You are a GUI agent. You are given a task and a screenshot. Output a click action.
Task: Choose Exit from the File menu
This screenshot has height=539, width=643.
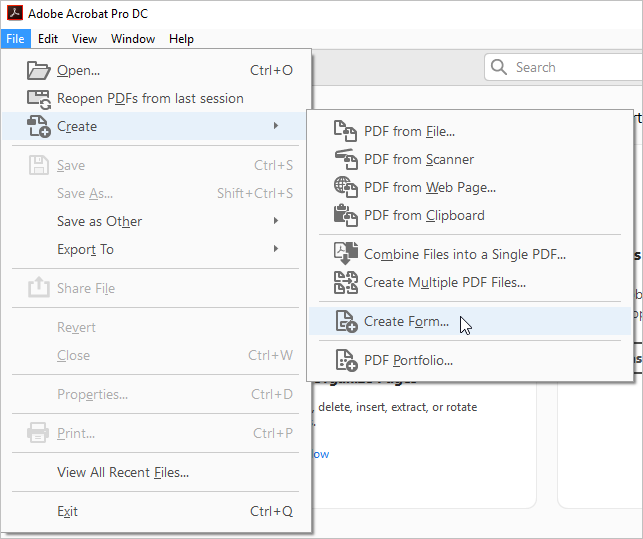point(155,512)
